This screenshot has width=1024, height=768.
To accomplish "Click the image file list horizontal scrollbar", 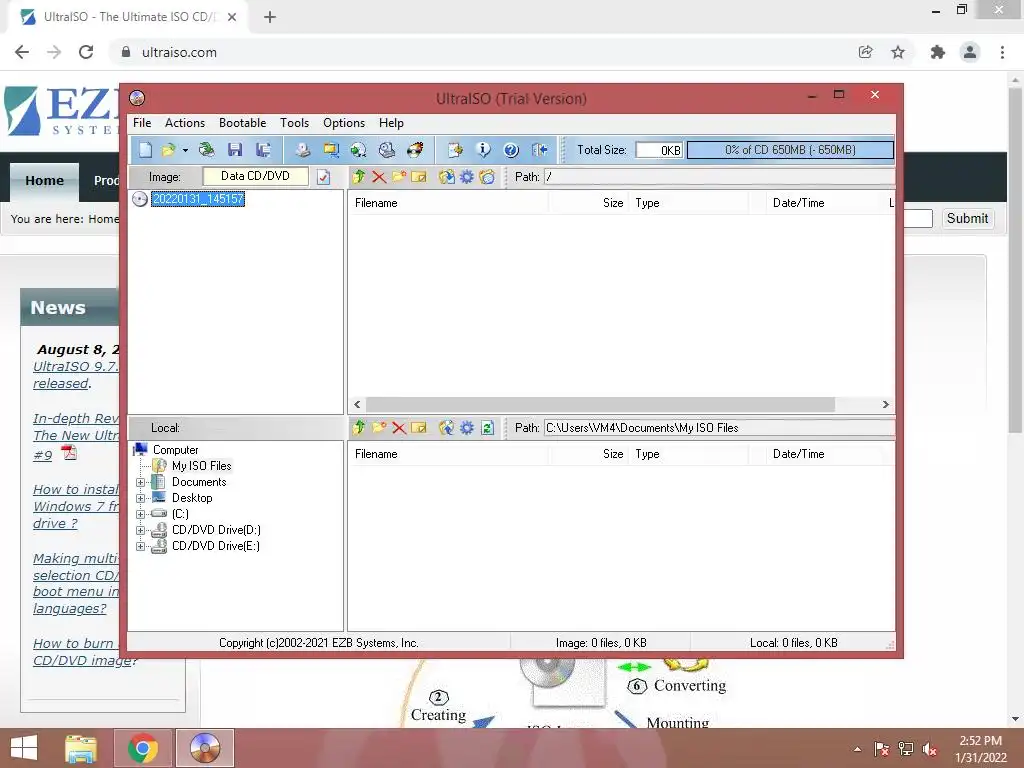I will [x=600, y=405].
